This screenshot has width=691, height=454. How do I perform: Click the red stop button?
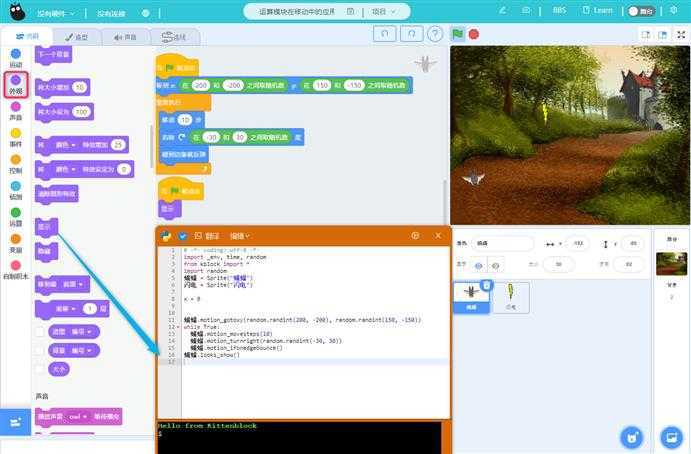[x=474, y=34]
